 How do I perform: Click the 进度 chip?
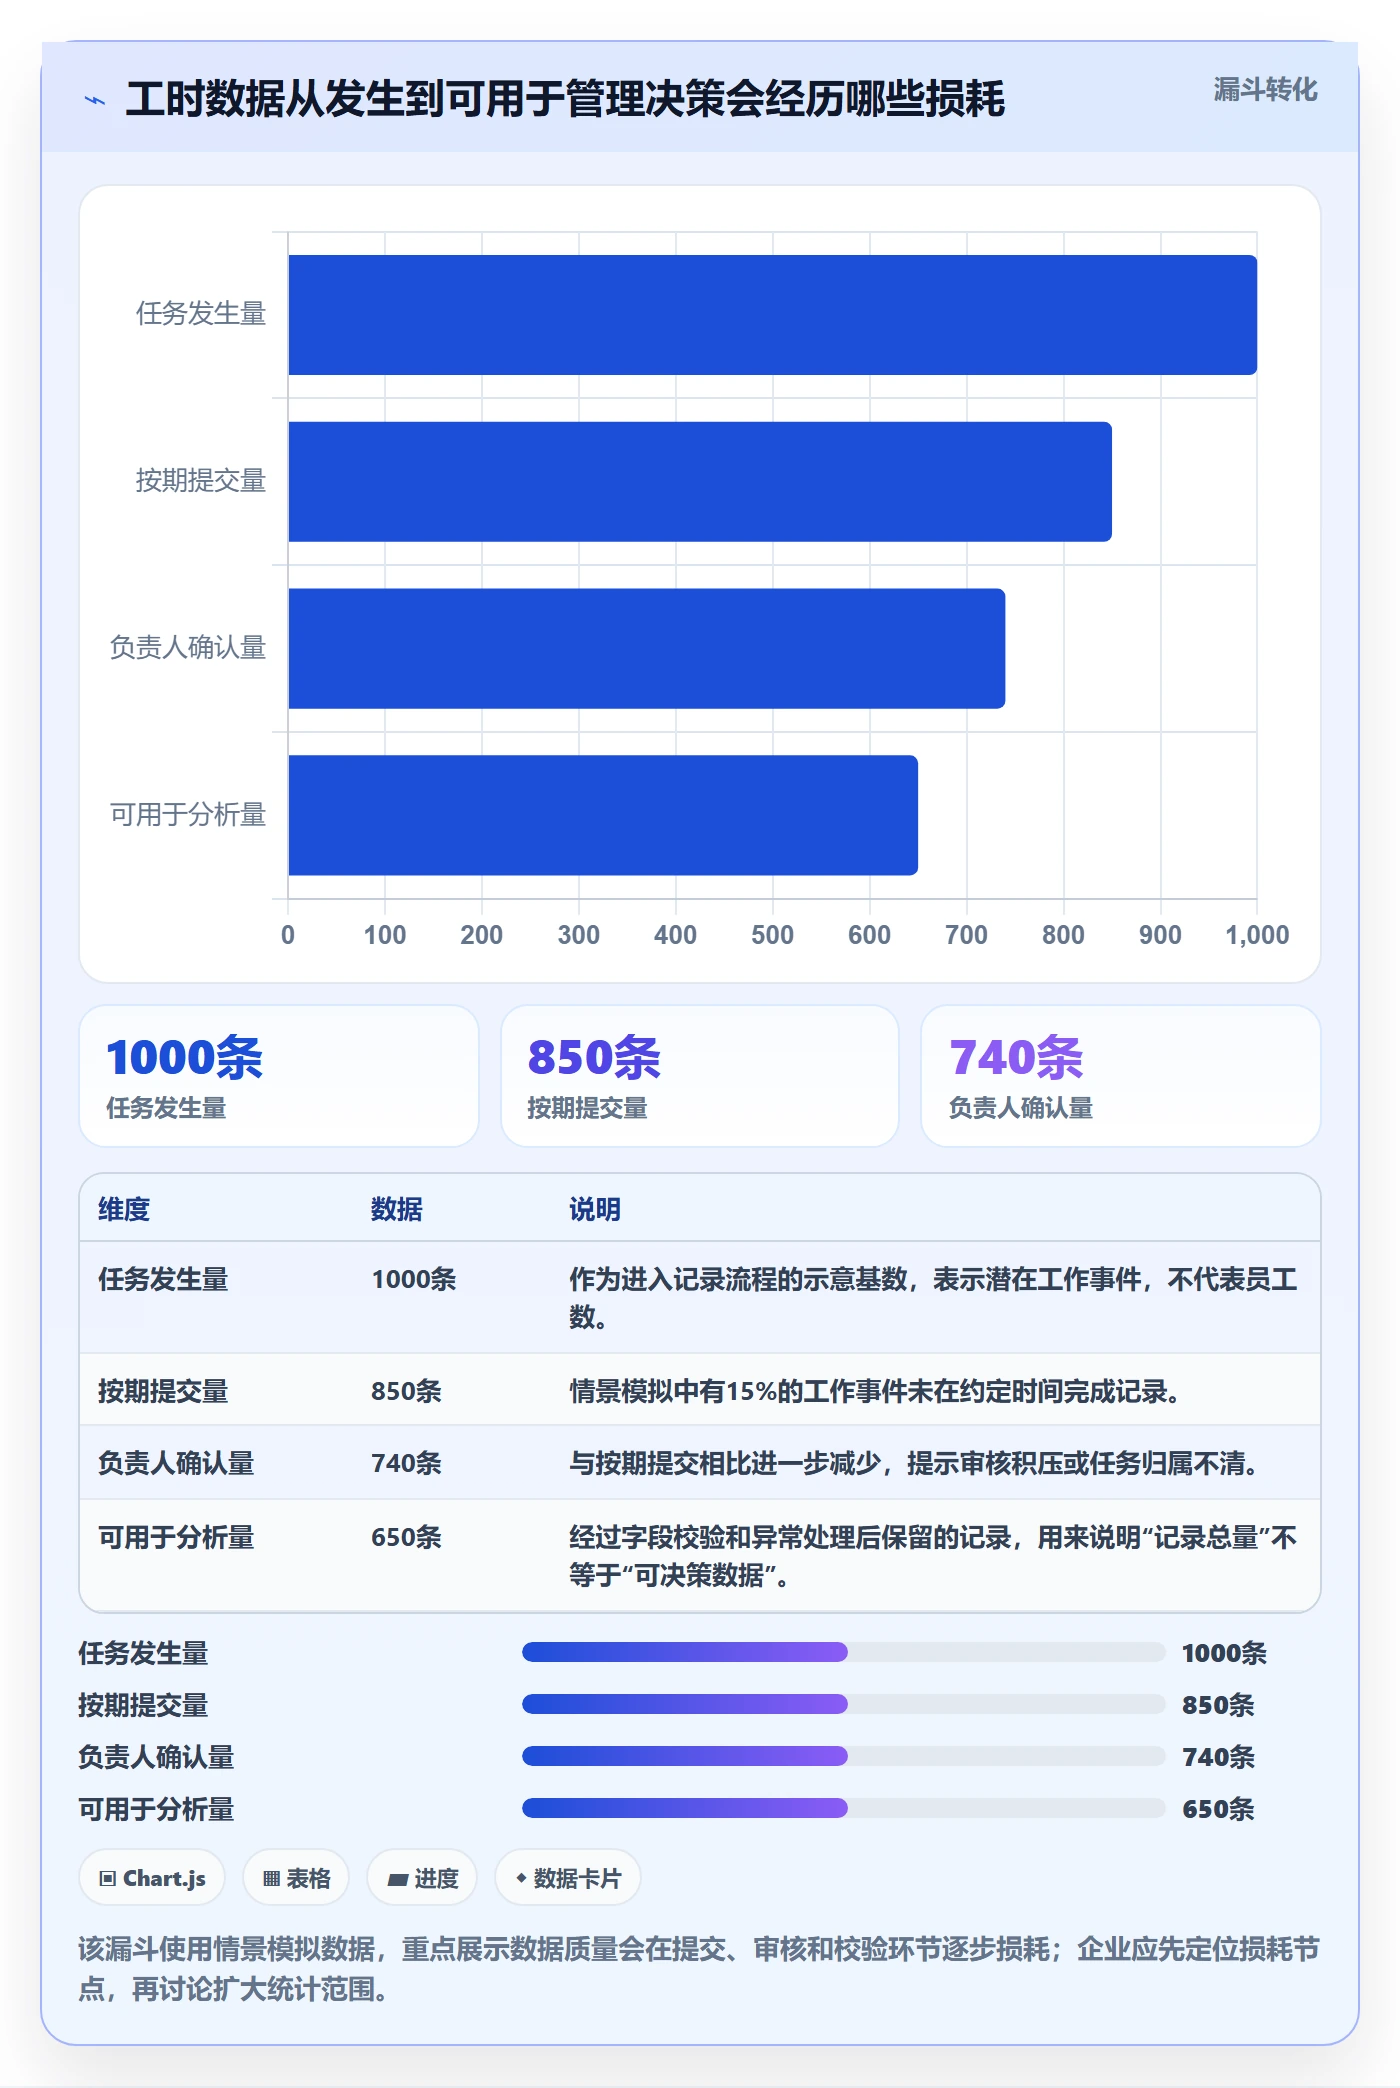422,1878
